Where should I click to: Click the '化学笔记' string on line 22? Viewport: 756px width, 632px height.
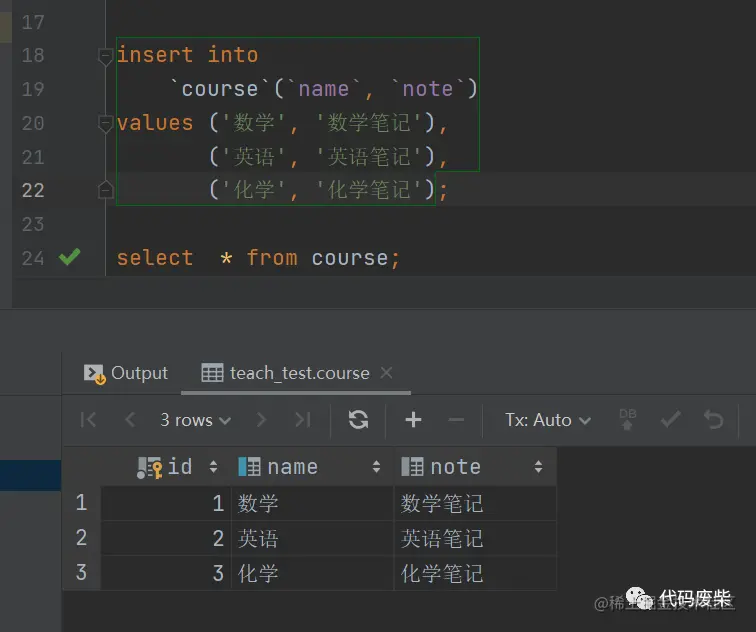coord(369,189)
